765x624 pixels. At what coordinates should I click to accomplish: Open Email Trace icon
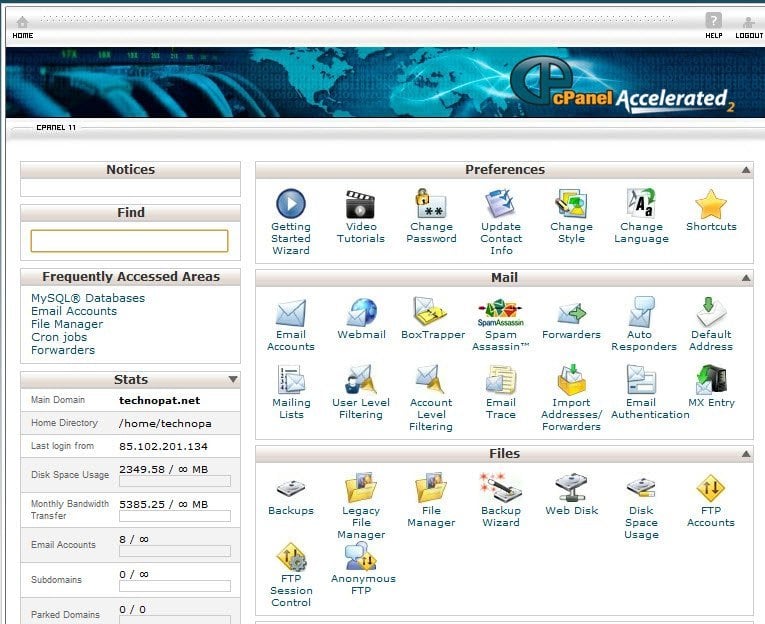point(501,380)
